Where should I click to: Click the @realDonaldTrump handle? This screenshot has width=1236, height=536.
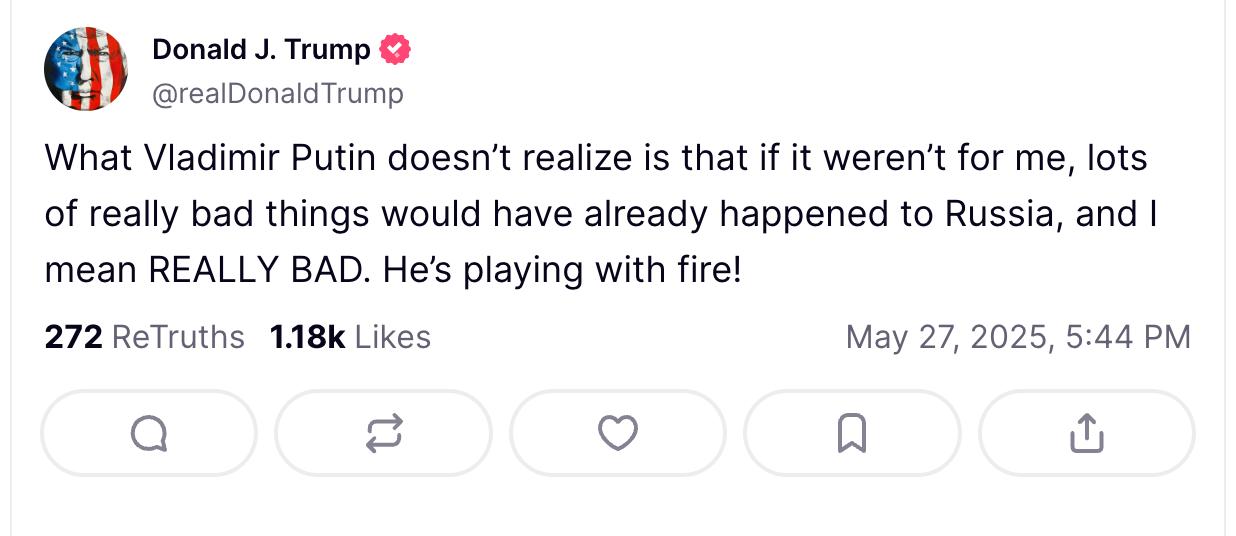[x=277, y=94]
